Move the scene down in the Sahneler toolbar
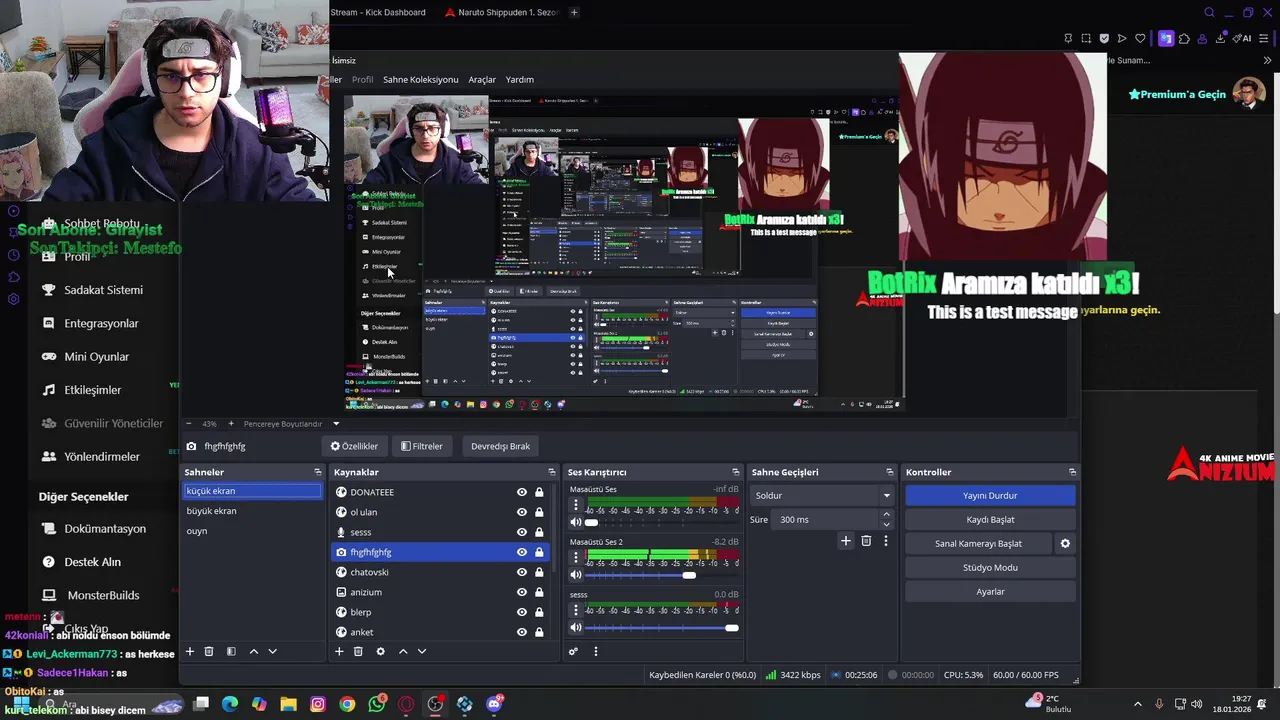 point(272,651)
